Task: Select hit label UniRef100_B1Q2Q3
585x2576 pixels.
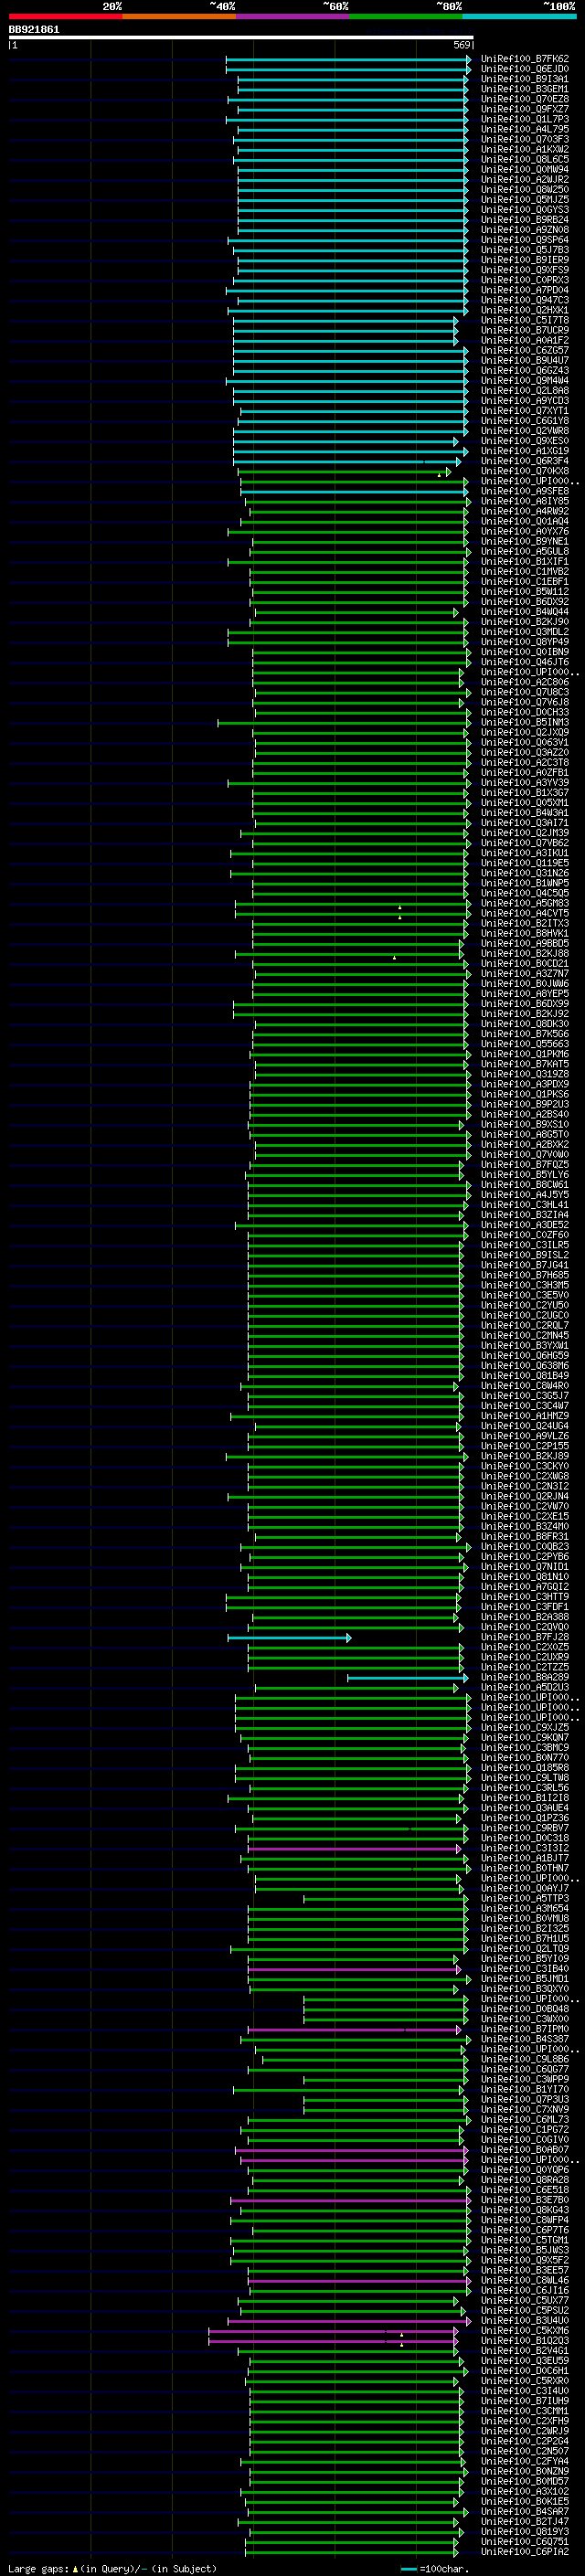Action: tap(525, 2341)
